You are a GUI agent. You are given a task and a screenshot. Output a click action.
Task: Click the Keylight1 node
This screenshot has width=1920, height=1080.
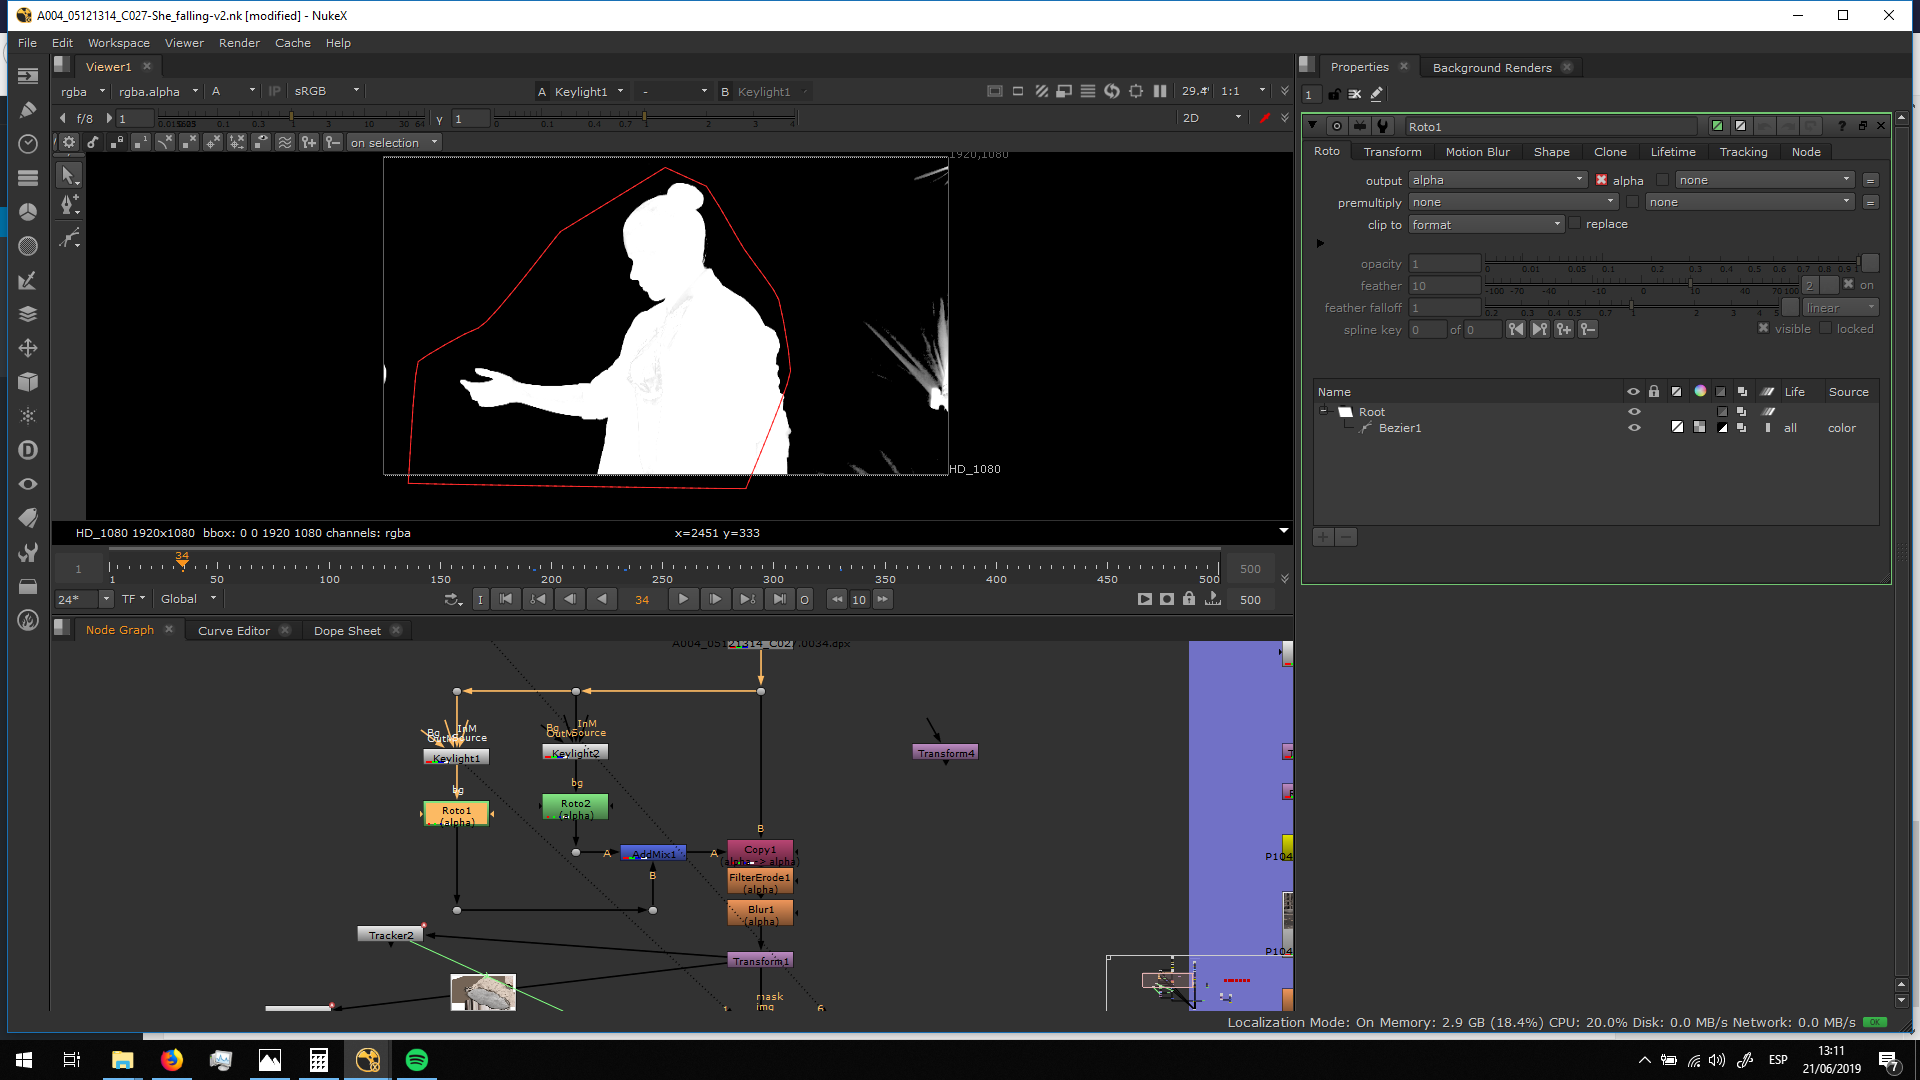coord(456,758)
